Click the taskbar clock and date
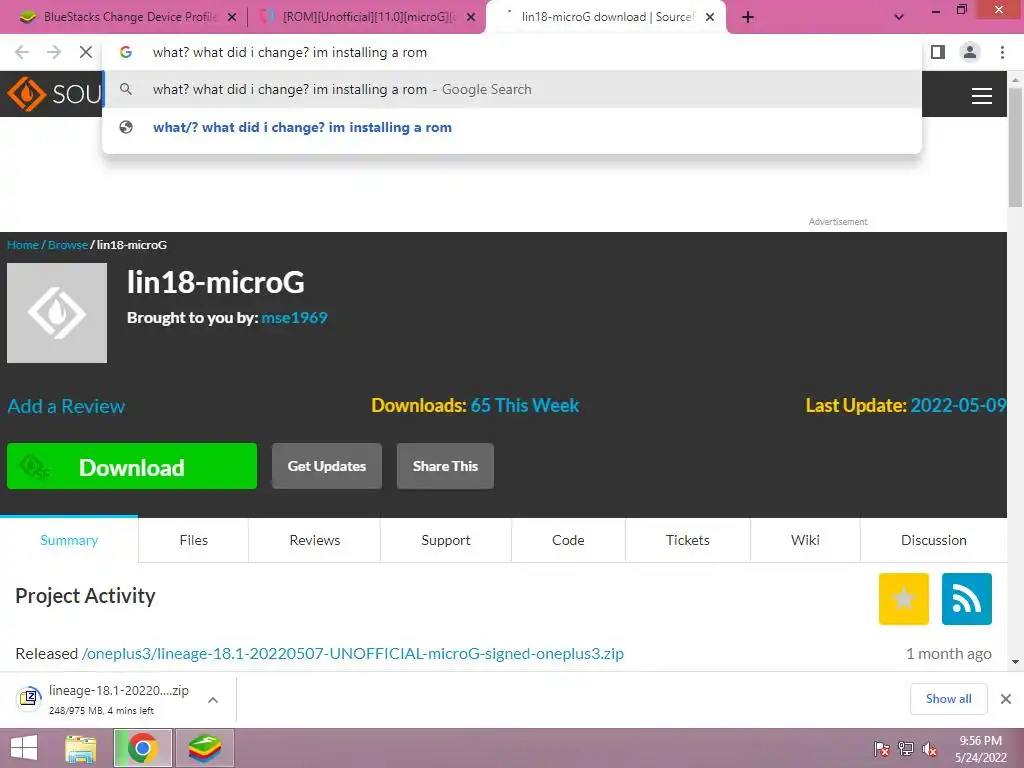This screenshot has width=1024, height=768. [980, 749]
